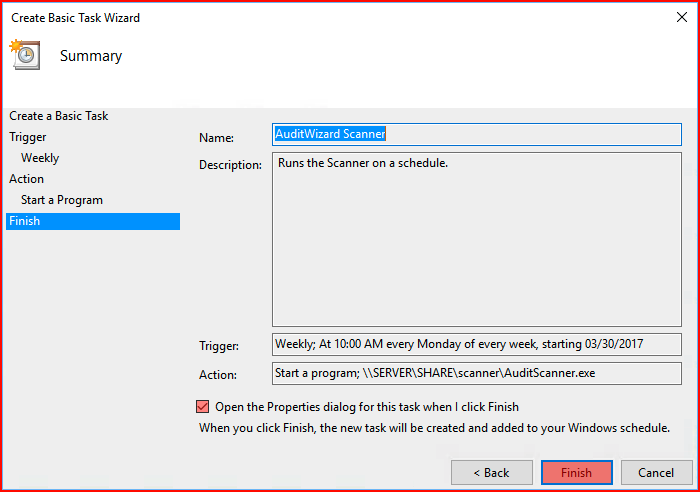The image size is (700, 492).
Task: Toggle the Open Properties dialog checkbox
Action: (202, 406)
